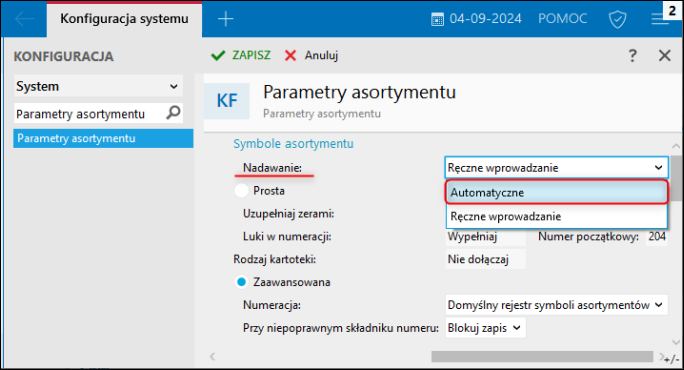Click the Wypełniaj field

(485, 237)
